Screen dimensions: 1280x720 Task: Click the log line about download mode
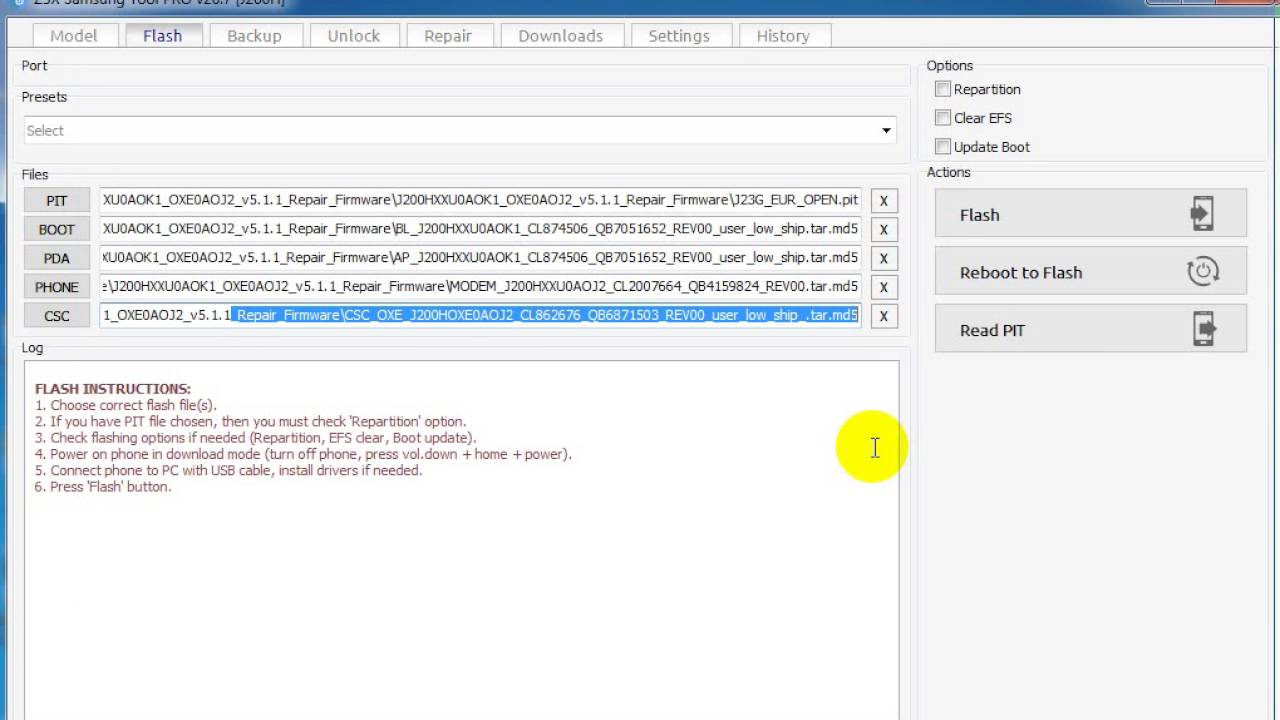coord(303,454)
